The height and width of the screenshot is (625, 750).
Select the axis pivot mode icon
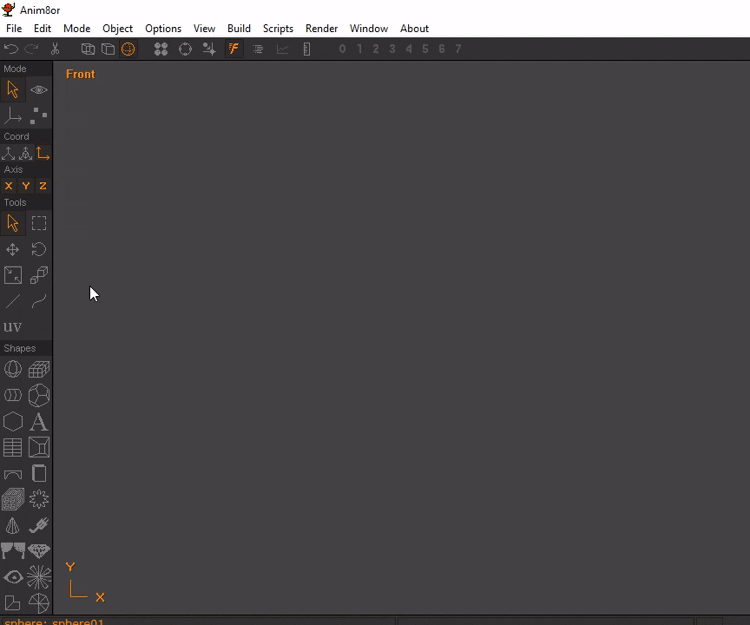[x=12, y=115]
